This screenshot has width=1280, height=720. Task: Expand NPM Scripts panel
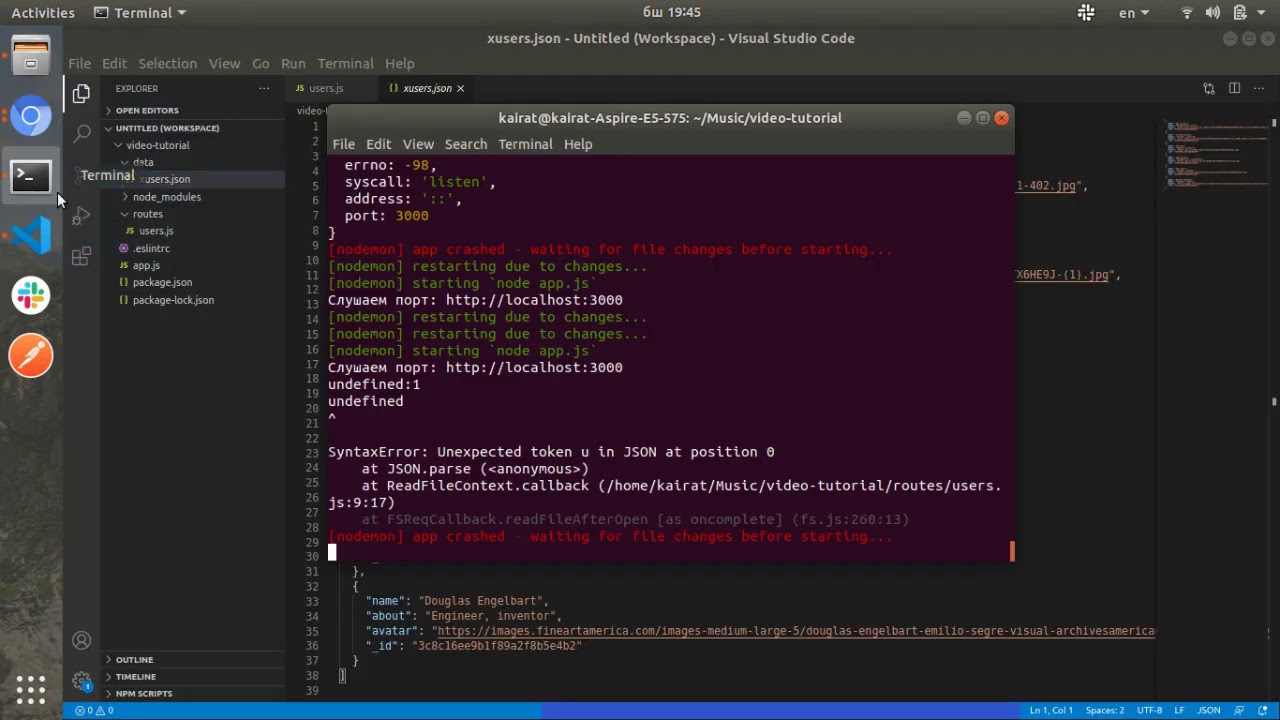143,694
